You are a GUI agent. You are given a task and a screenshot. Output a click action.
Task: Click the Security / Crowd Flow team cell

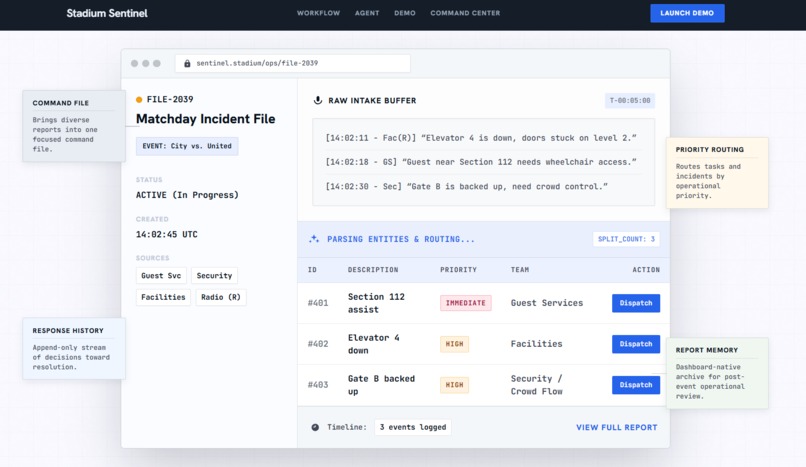click(x=537, y=385)
